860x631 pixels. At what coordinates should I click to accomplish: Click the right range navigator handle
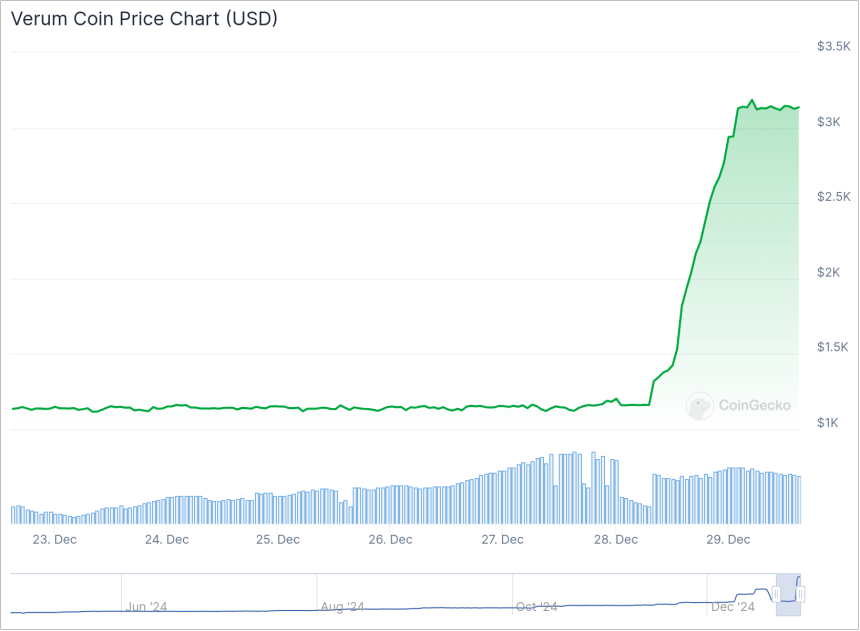click(x=800, y=595)
